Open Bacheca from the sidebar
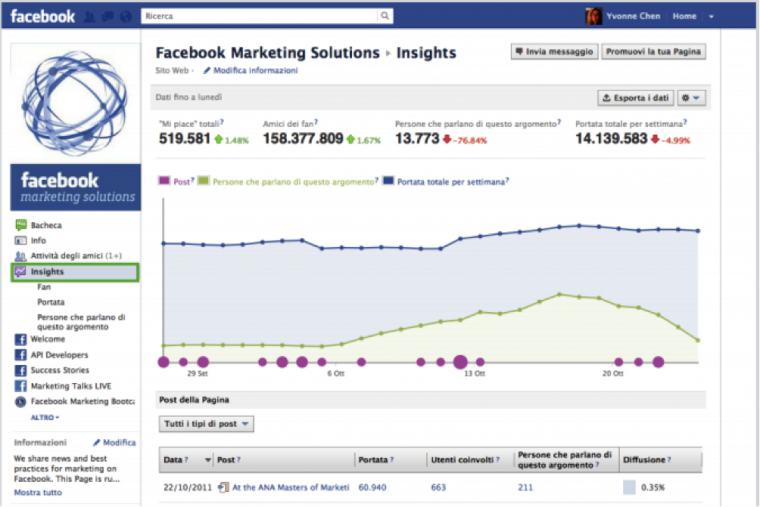 [46, 225]
